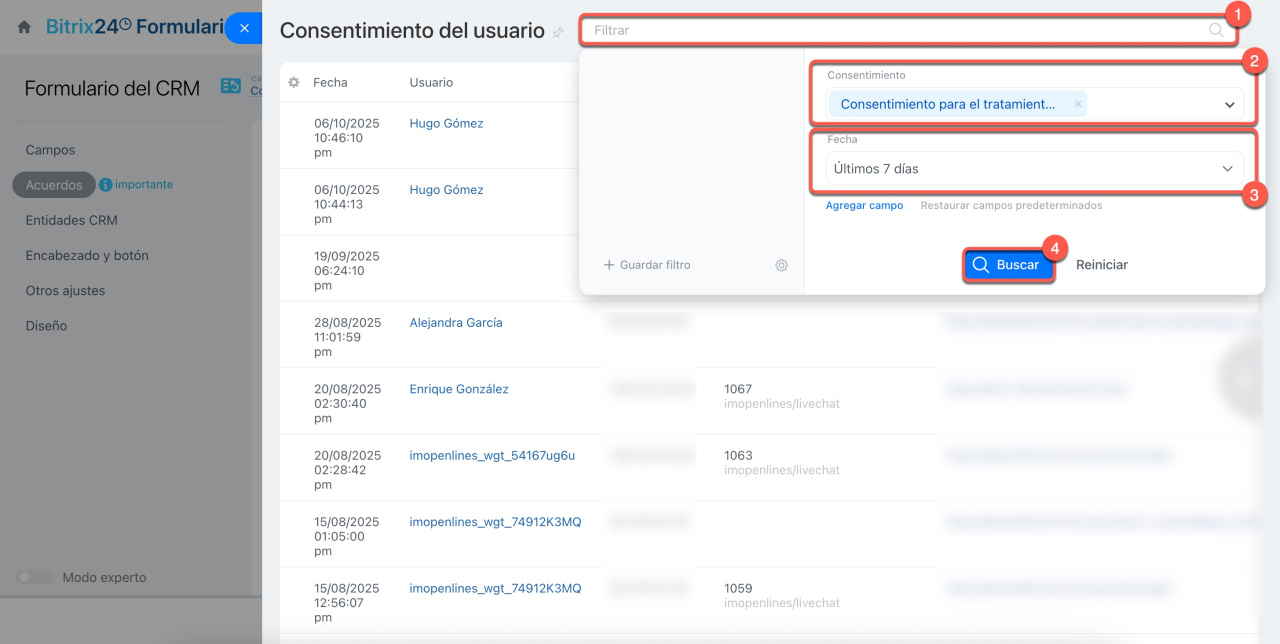Screen dimensions: 1280x644
Task: Click the value 1067 imopenlines/livechat
Action: 782,396
